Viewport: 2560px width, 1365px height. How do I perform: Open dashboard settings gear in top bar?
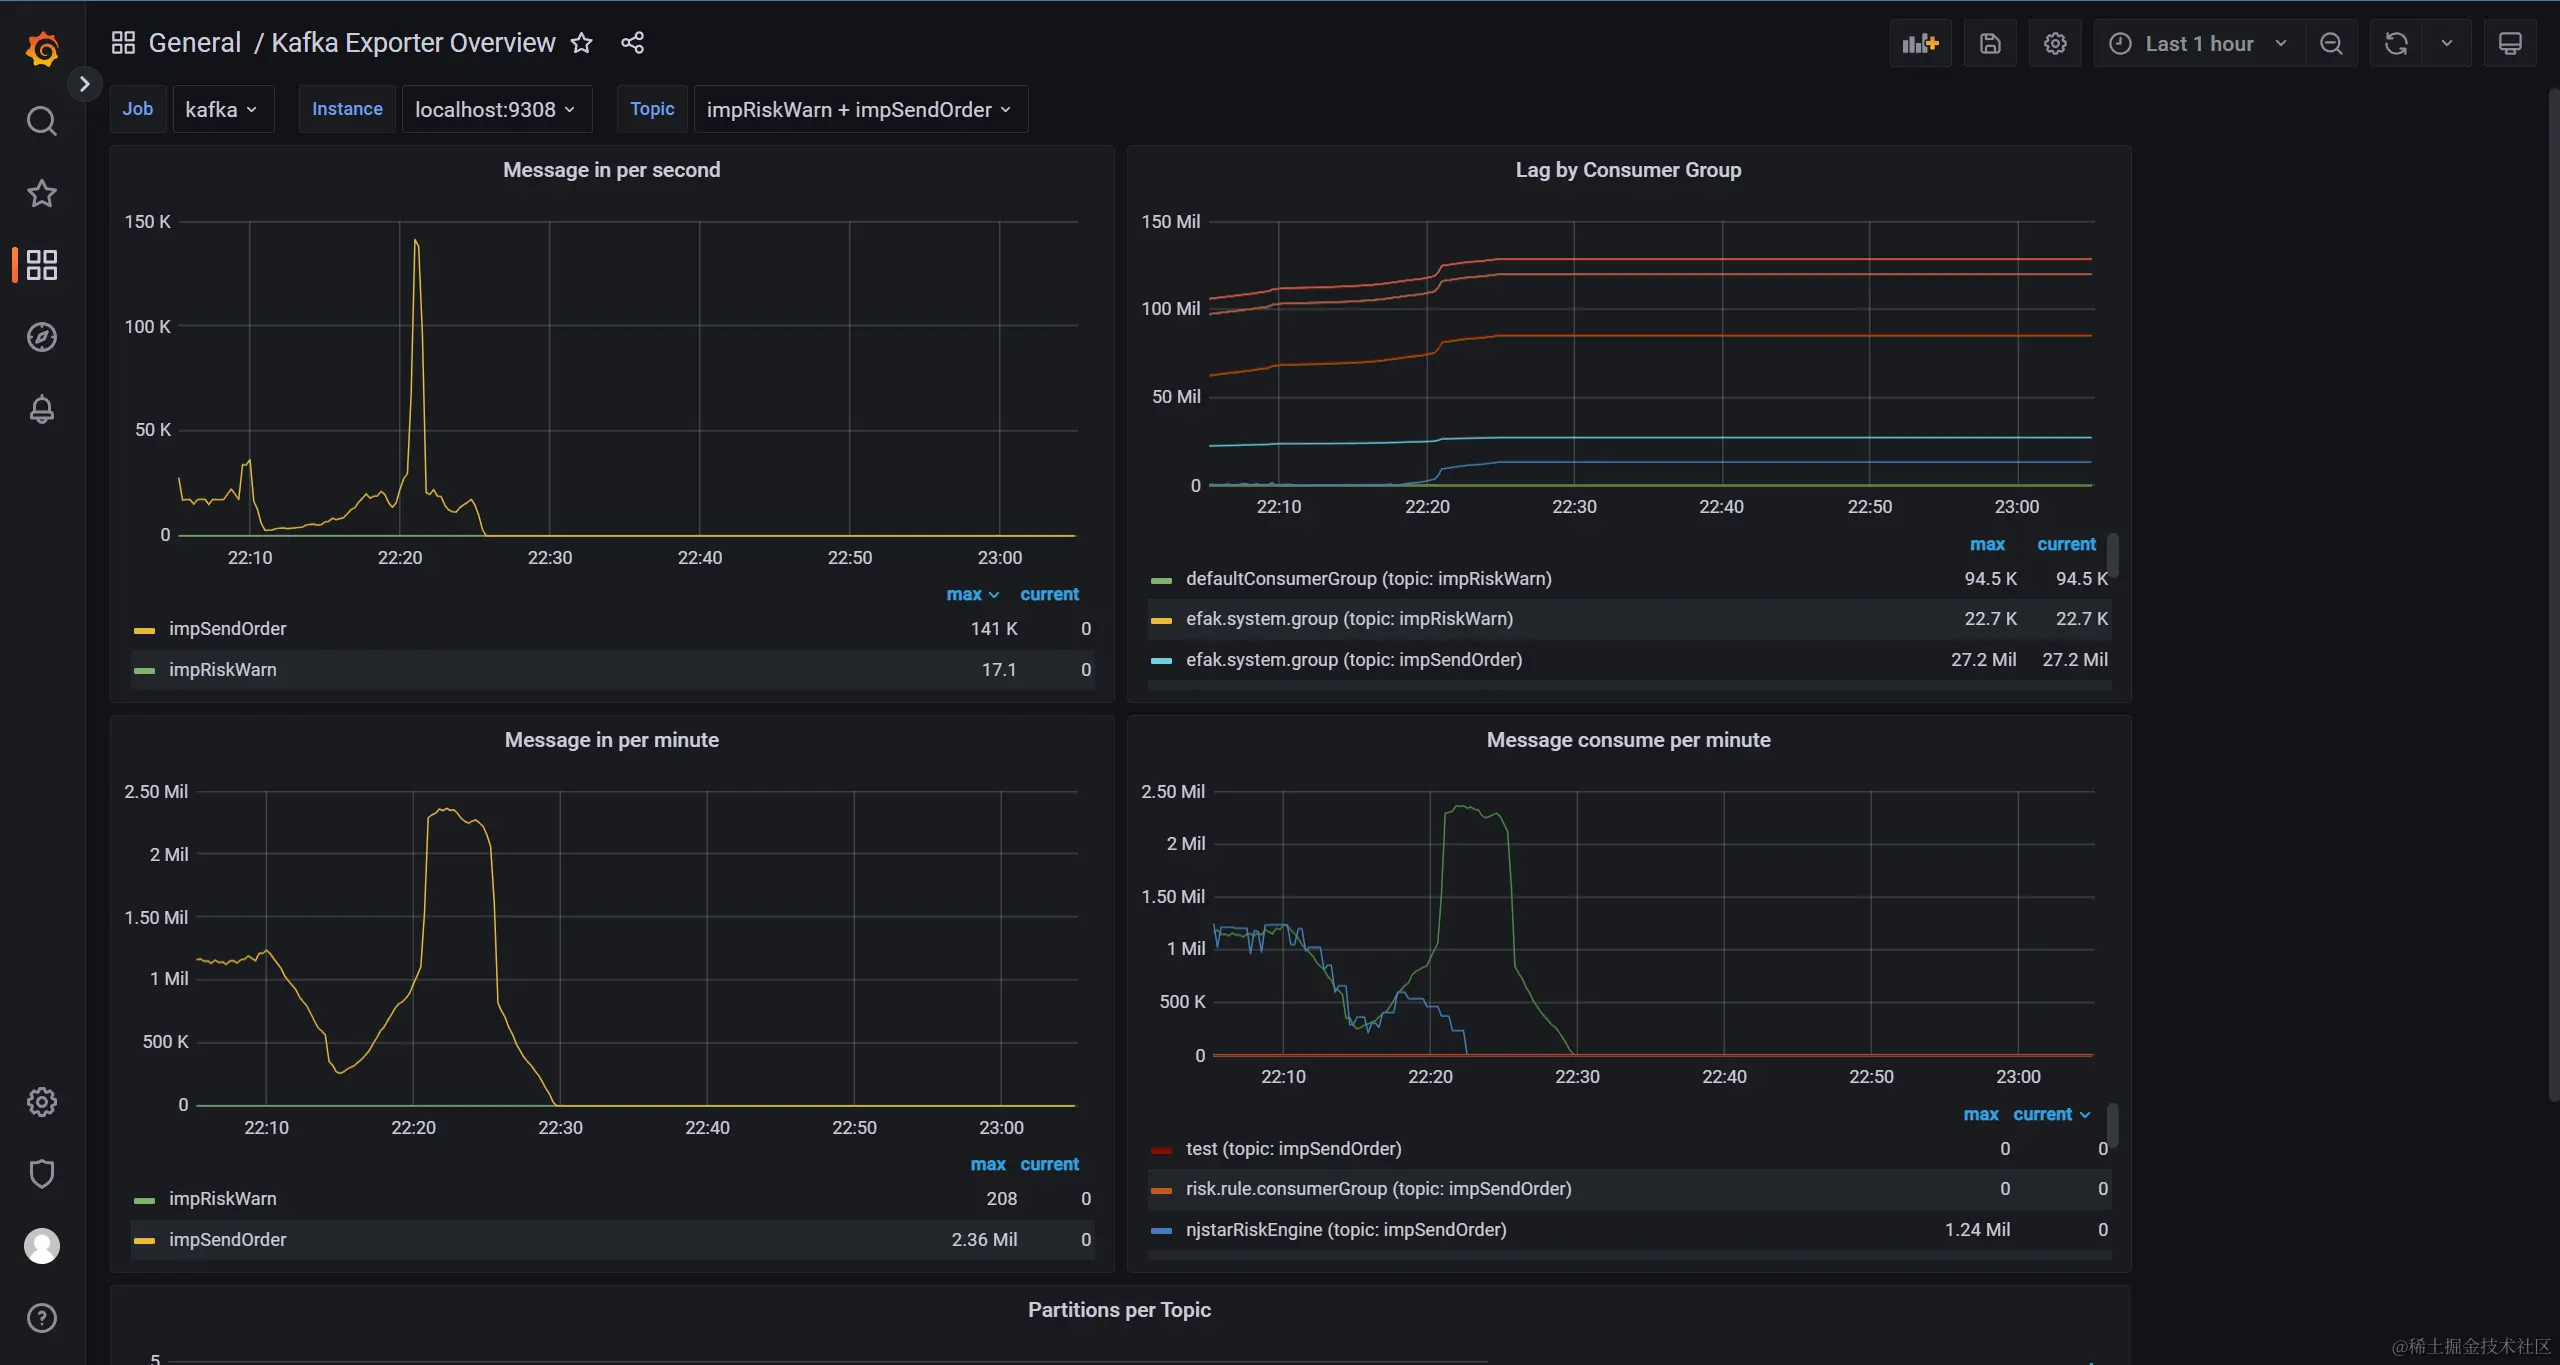(2055, 44)
